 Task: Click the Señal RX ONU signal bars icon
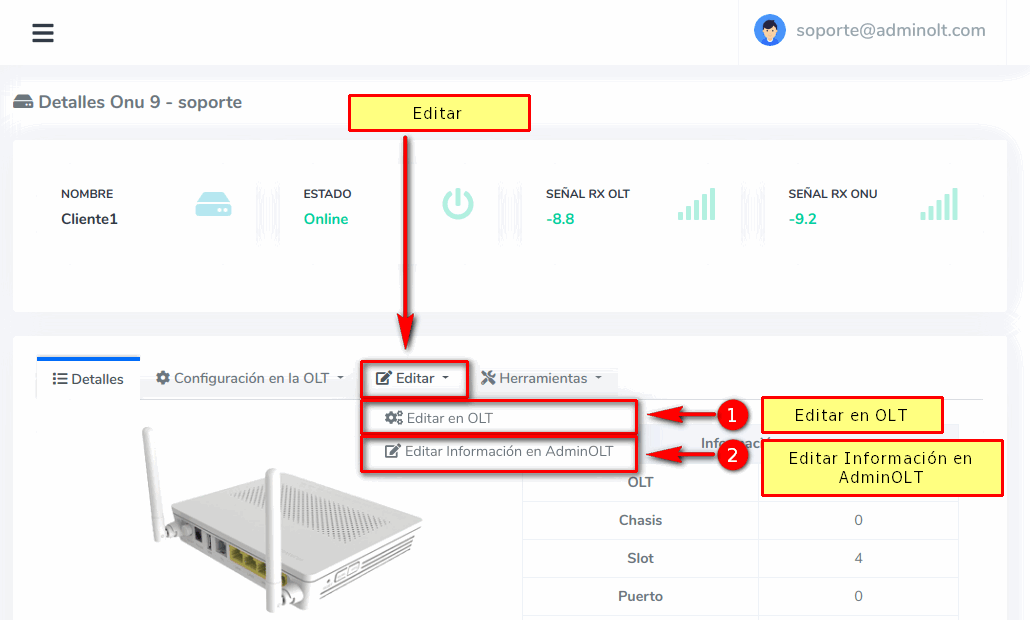coord(939,204)
